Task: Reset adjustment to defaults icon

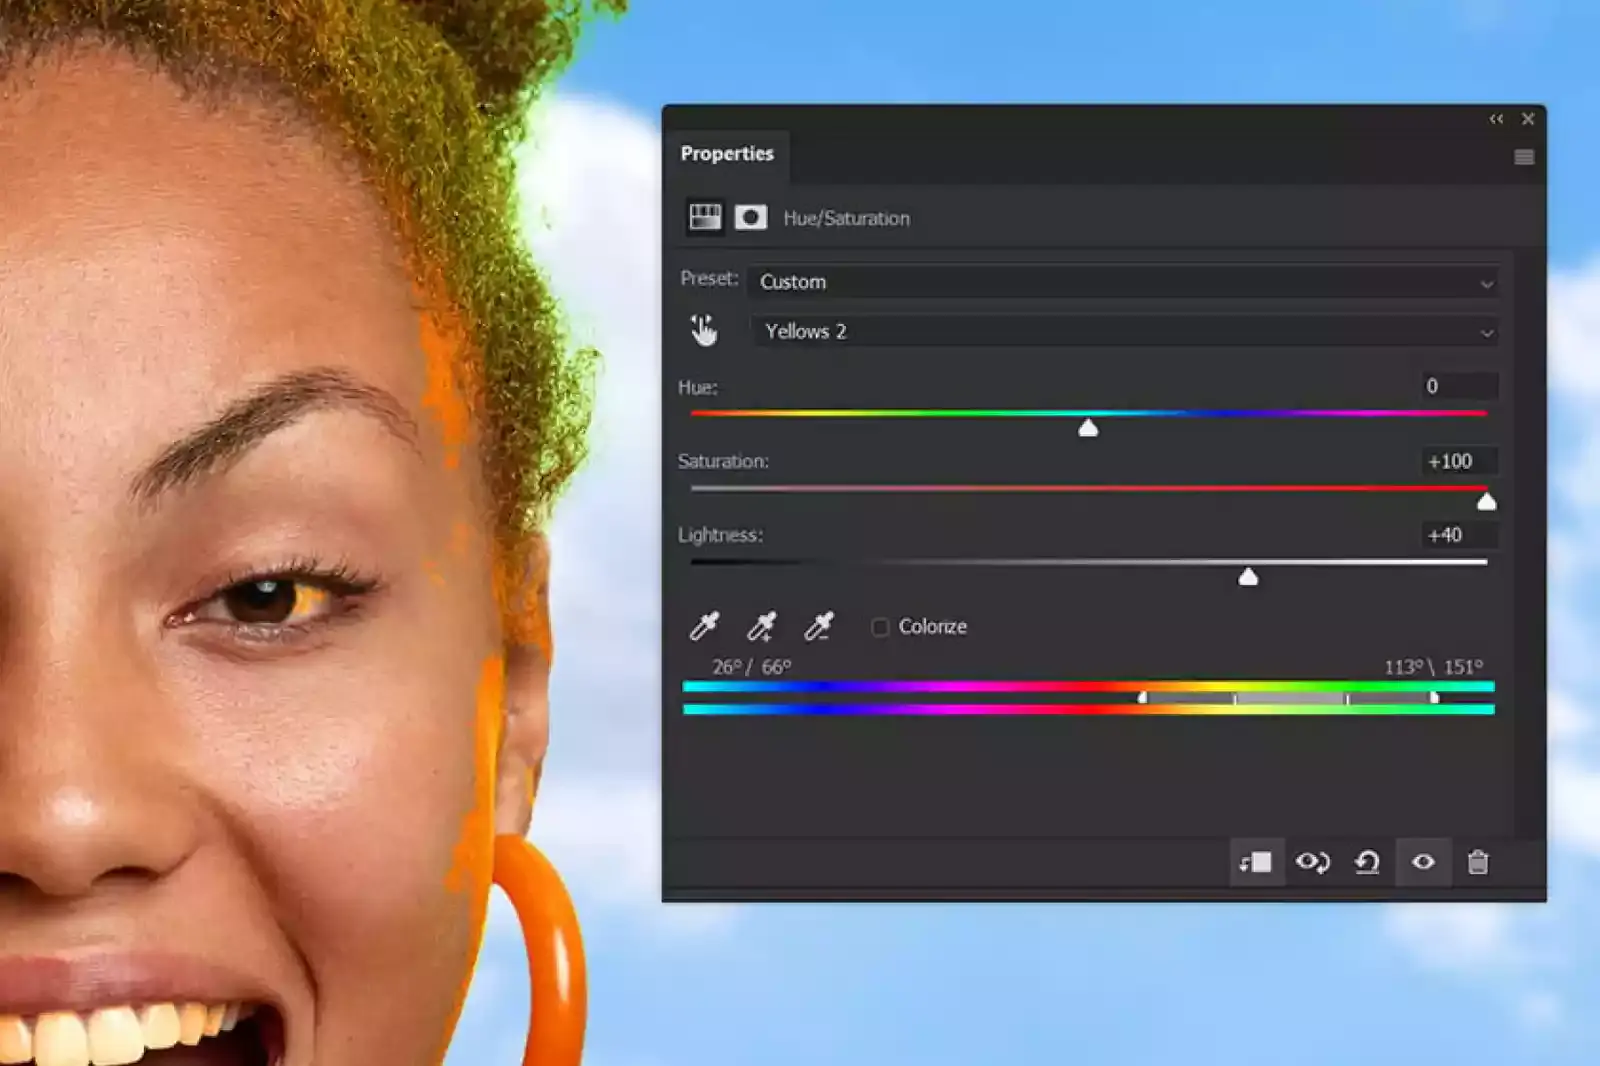Action: [x=1367, y=862]
